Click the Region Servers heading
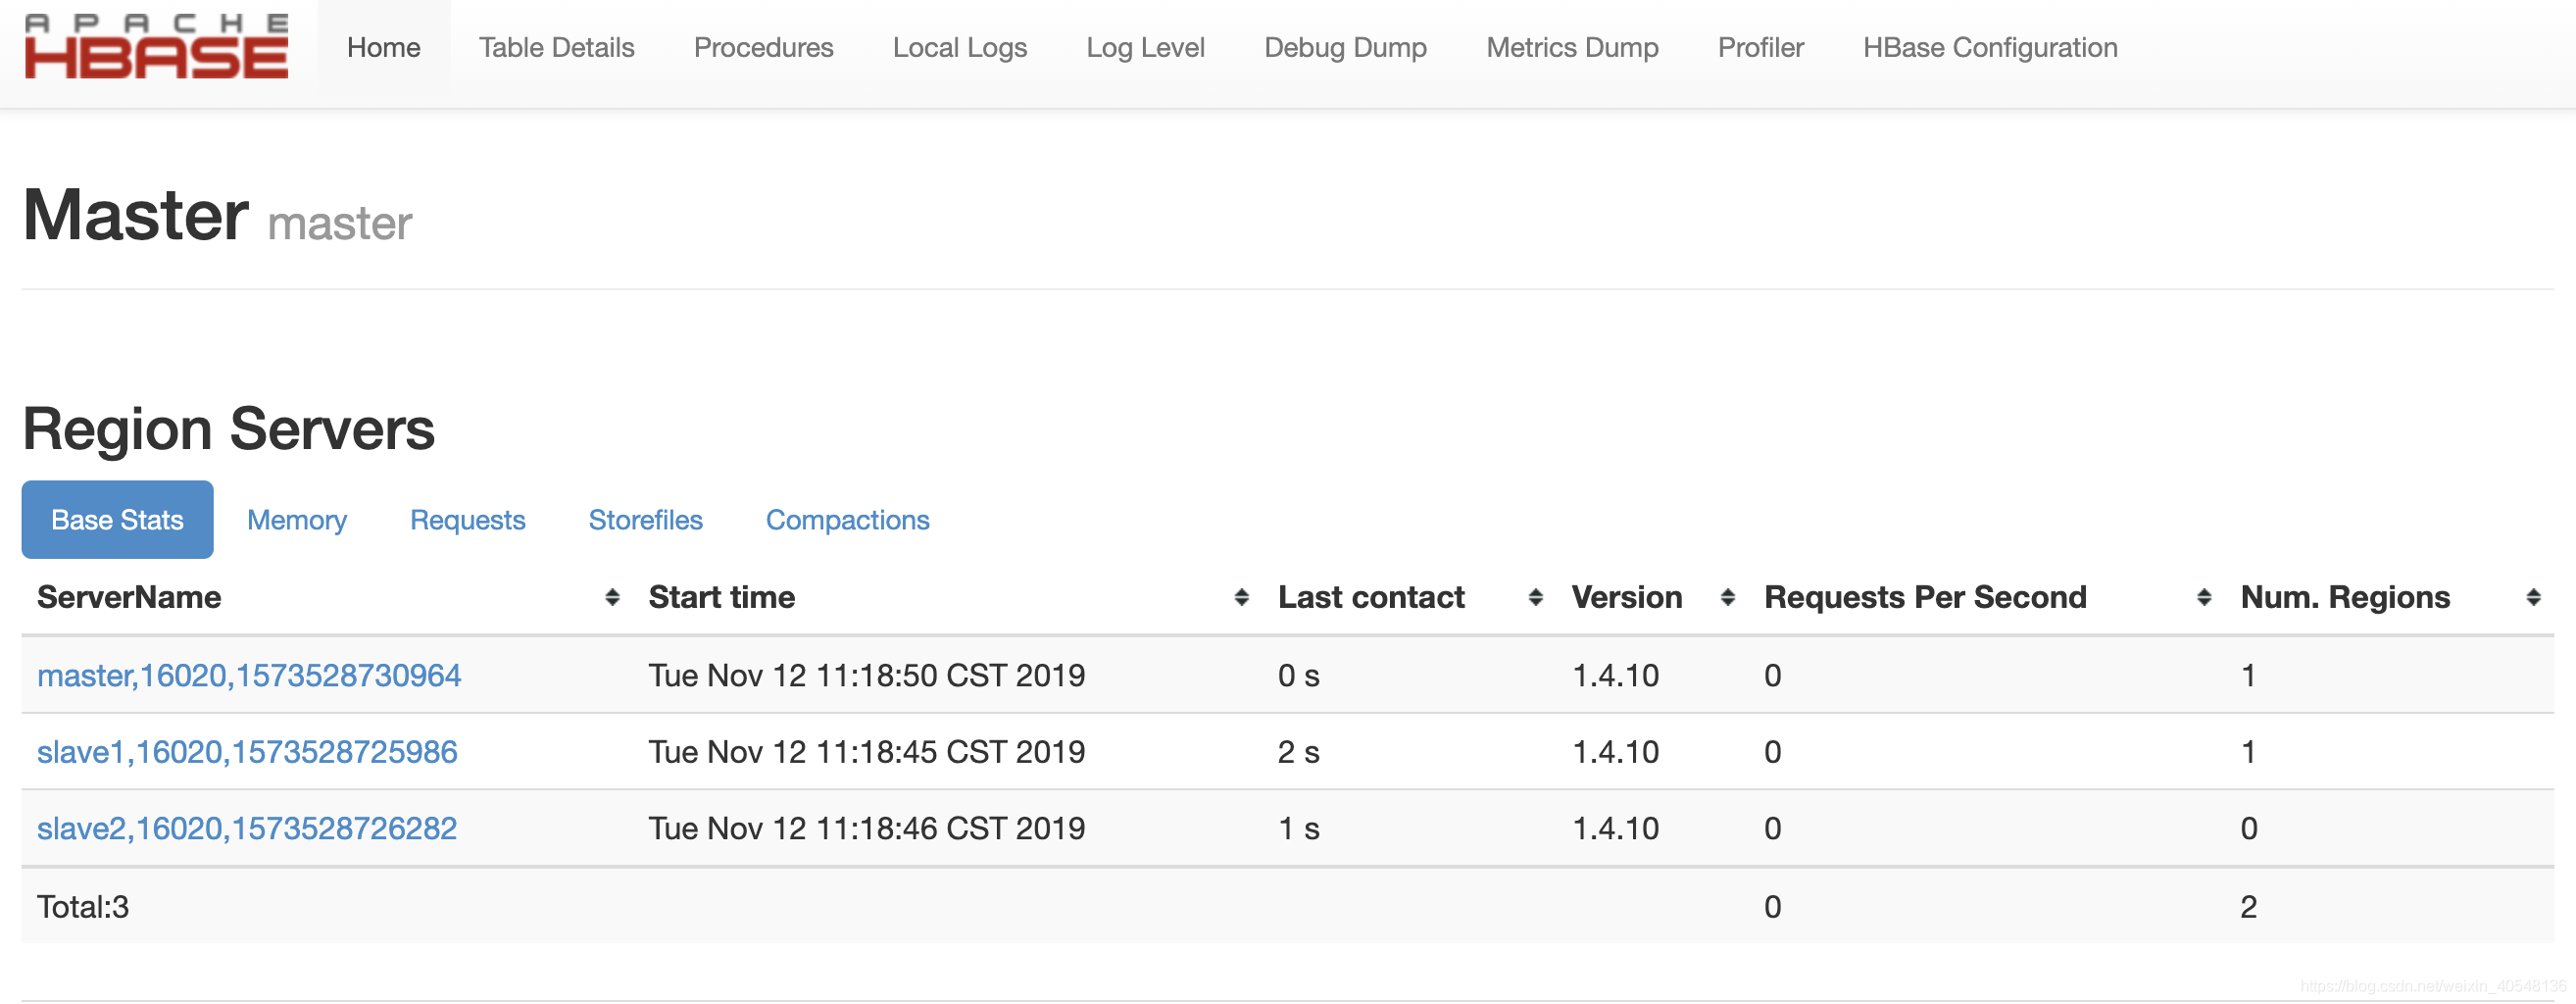 (x=229, y=429)
